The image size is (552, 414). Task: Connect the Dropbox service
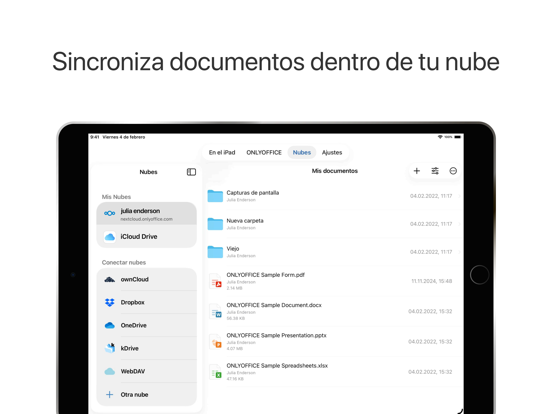click(146, 302)
